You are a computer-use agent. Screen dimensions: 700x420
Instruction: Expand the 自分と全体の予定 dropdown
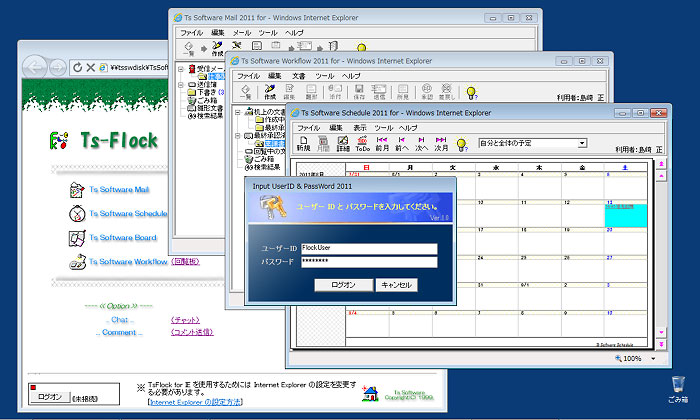click(x=581, y=143)
